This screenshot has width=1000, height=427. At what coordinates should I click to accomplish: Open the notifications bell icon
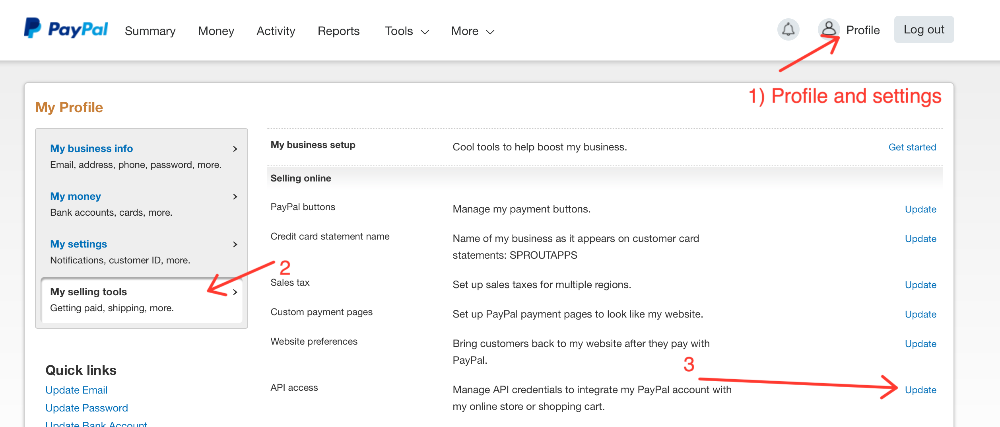pos(788,30)
